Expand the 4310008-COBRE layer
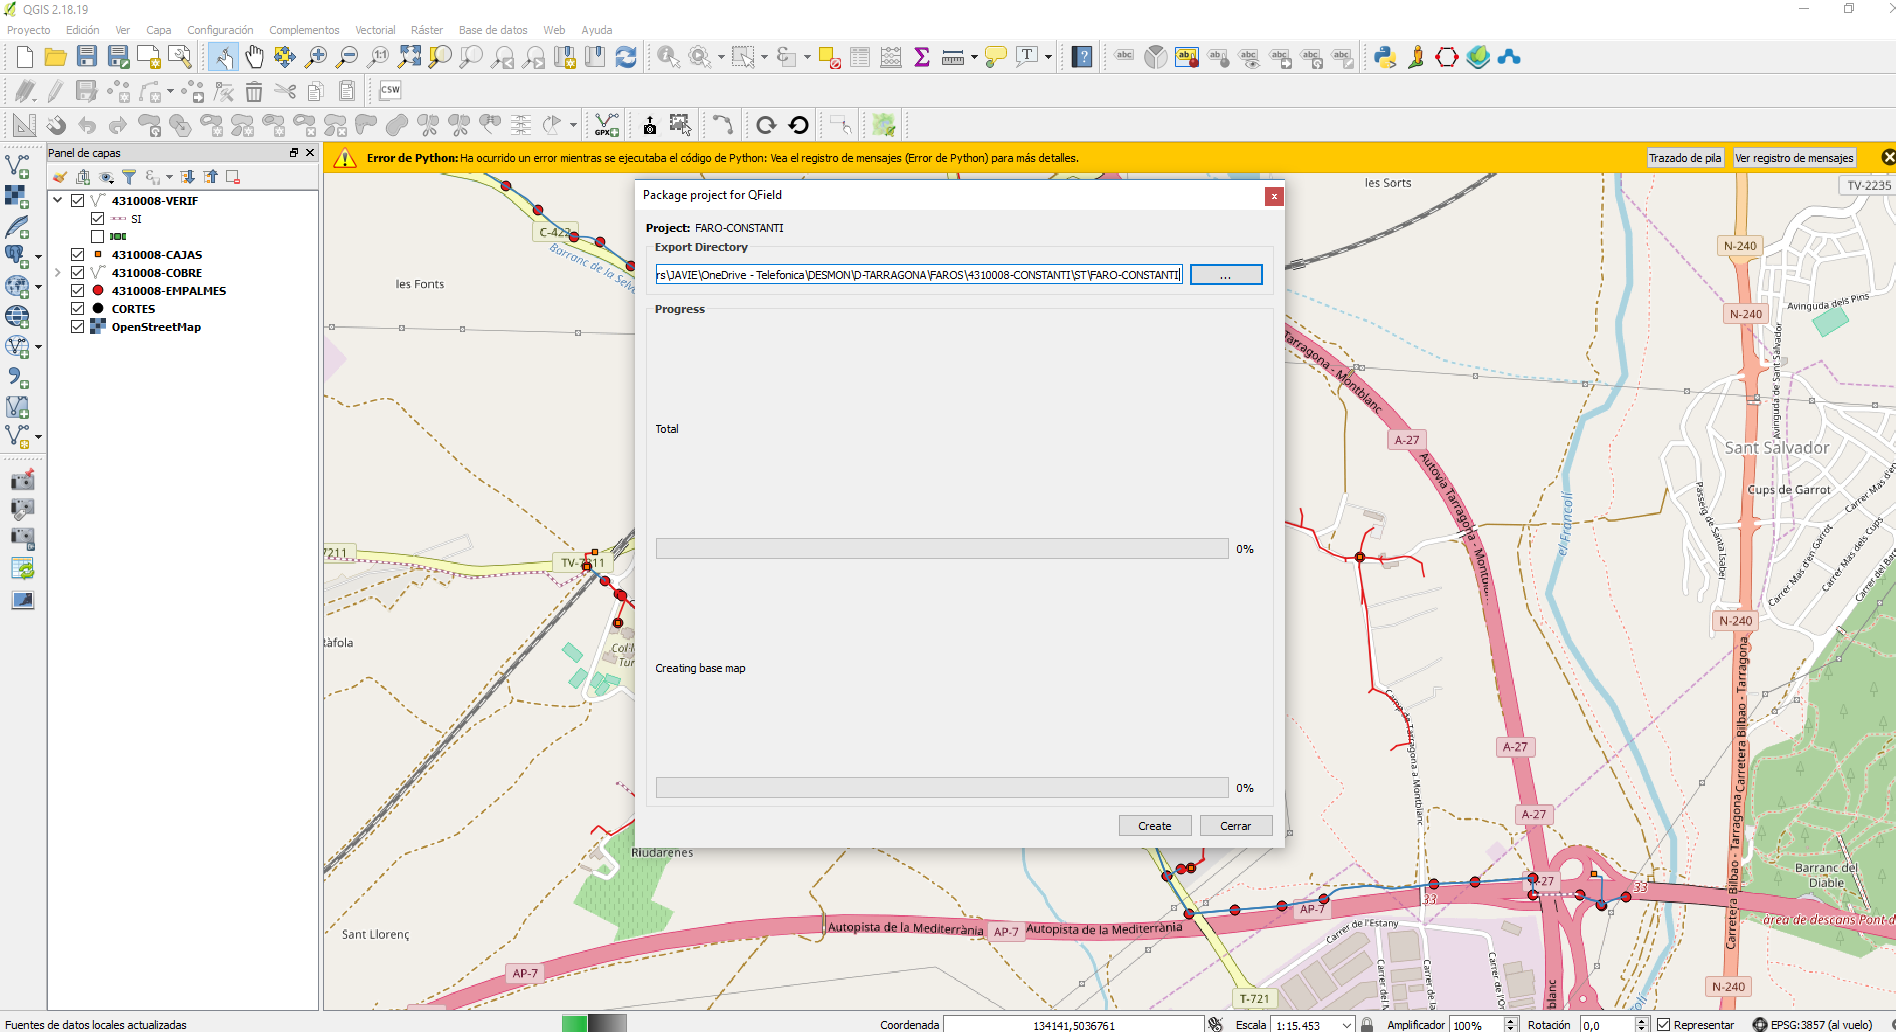Screen dimensions: 1896x1032 click(58, 272)
